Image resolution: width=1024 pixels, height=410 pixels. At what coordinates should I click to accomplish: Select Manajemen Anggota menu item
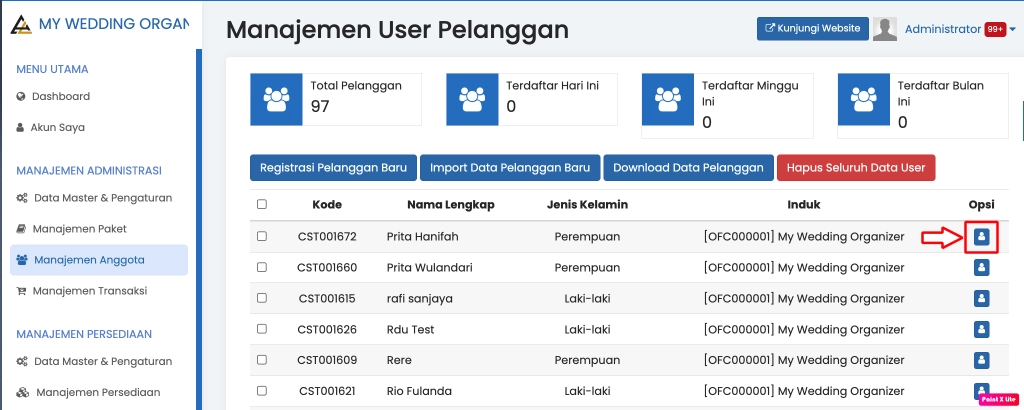[x=99, y=260]
